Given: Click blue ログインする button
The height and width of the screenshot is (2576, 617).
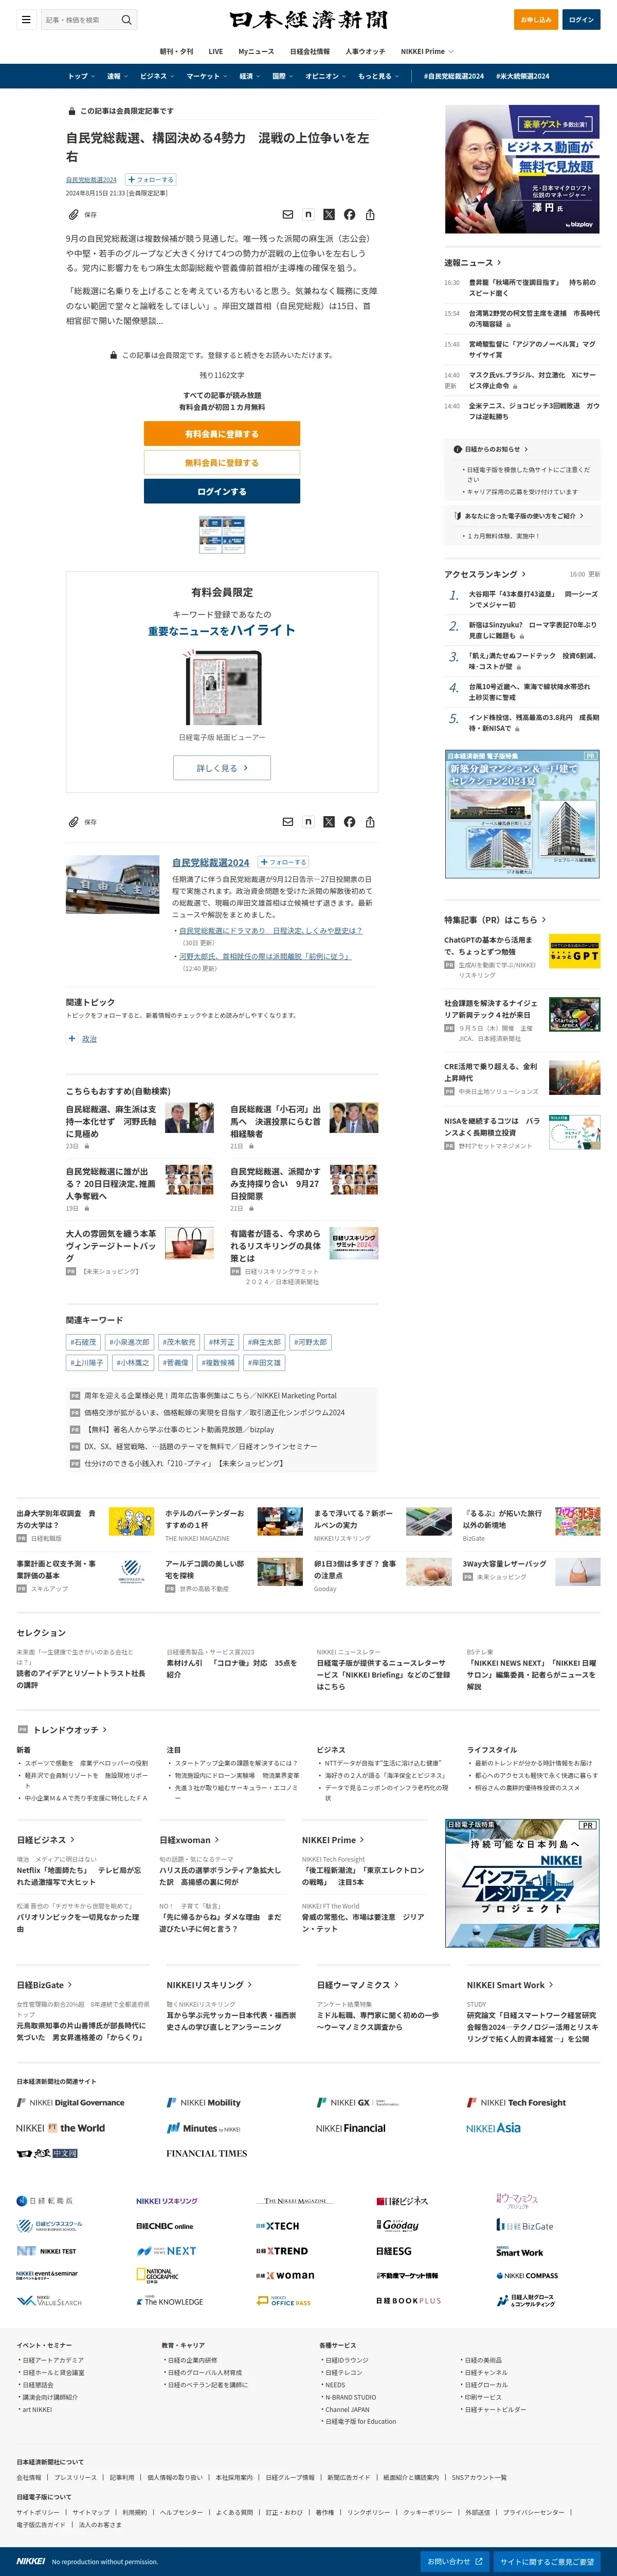Looking at the screenshot, I should (x=222, y=491).
